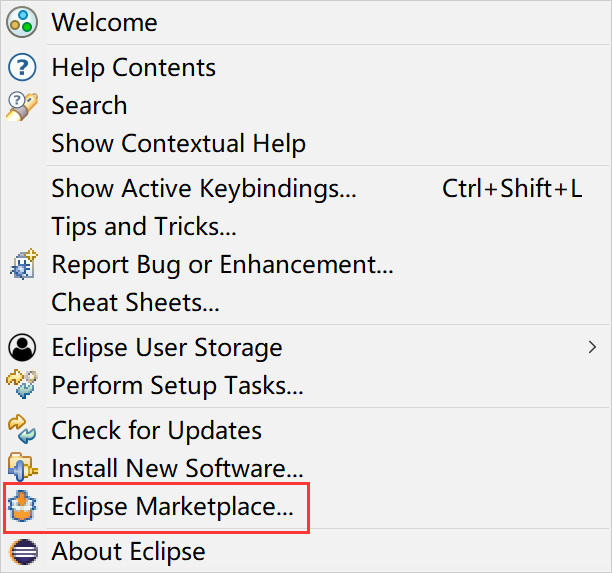This screenshot has height=573, width=612.
Task: Expand the Eclipse User Storage submenu arrow
Action: coord(592,347)
